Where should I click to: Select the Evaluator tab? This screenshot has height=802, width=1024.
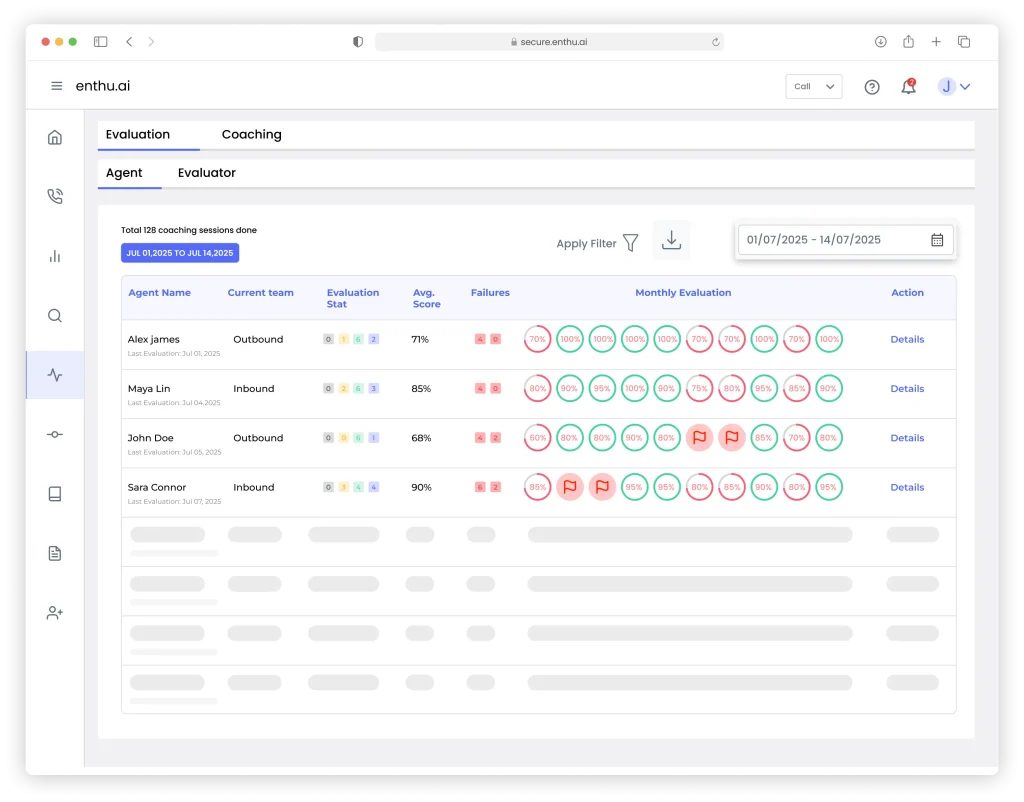(206, 172)
